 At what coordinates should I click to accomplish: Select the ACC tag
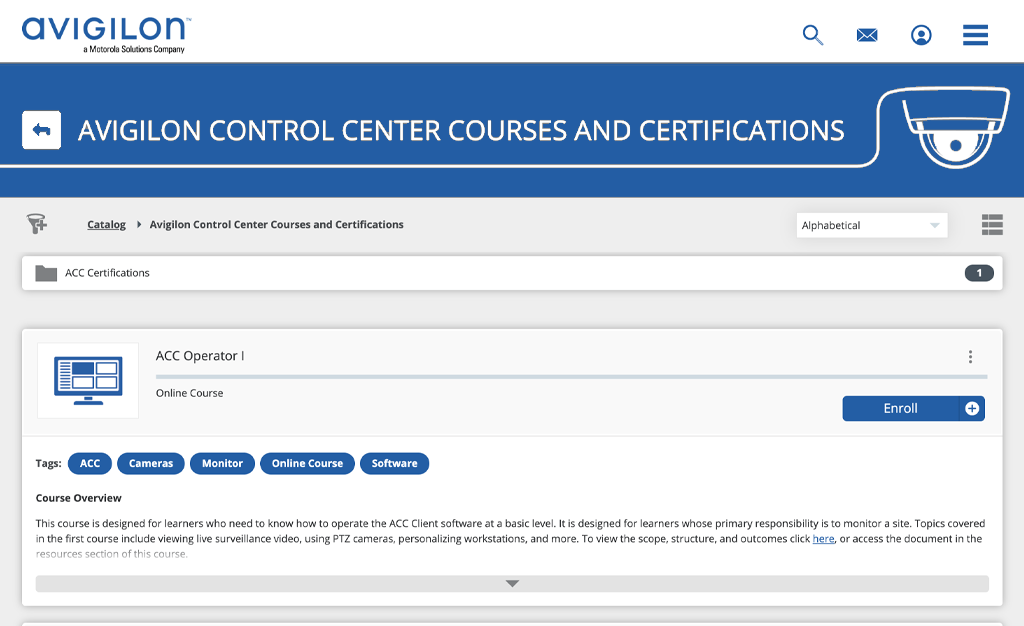pos(90,463)
